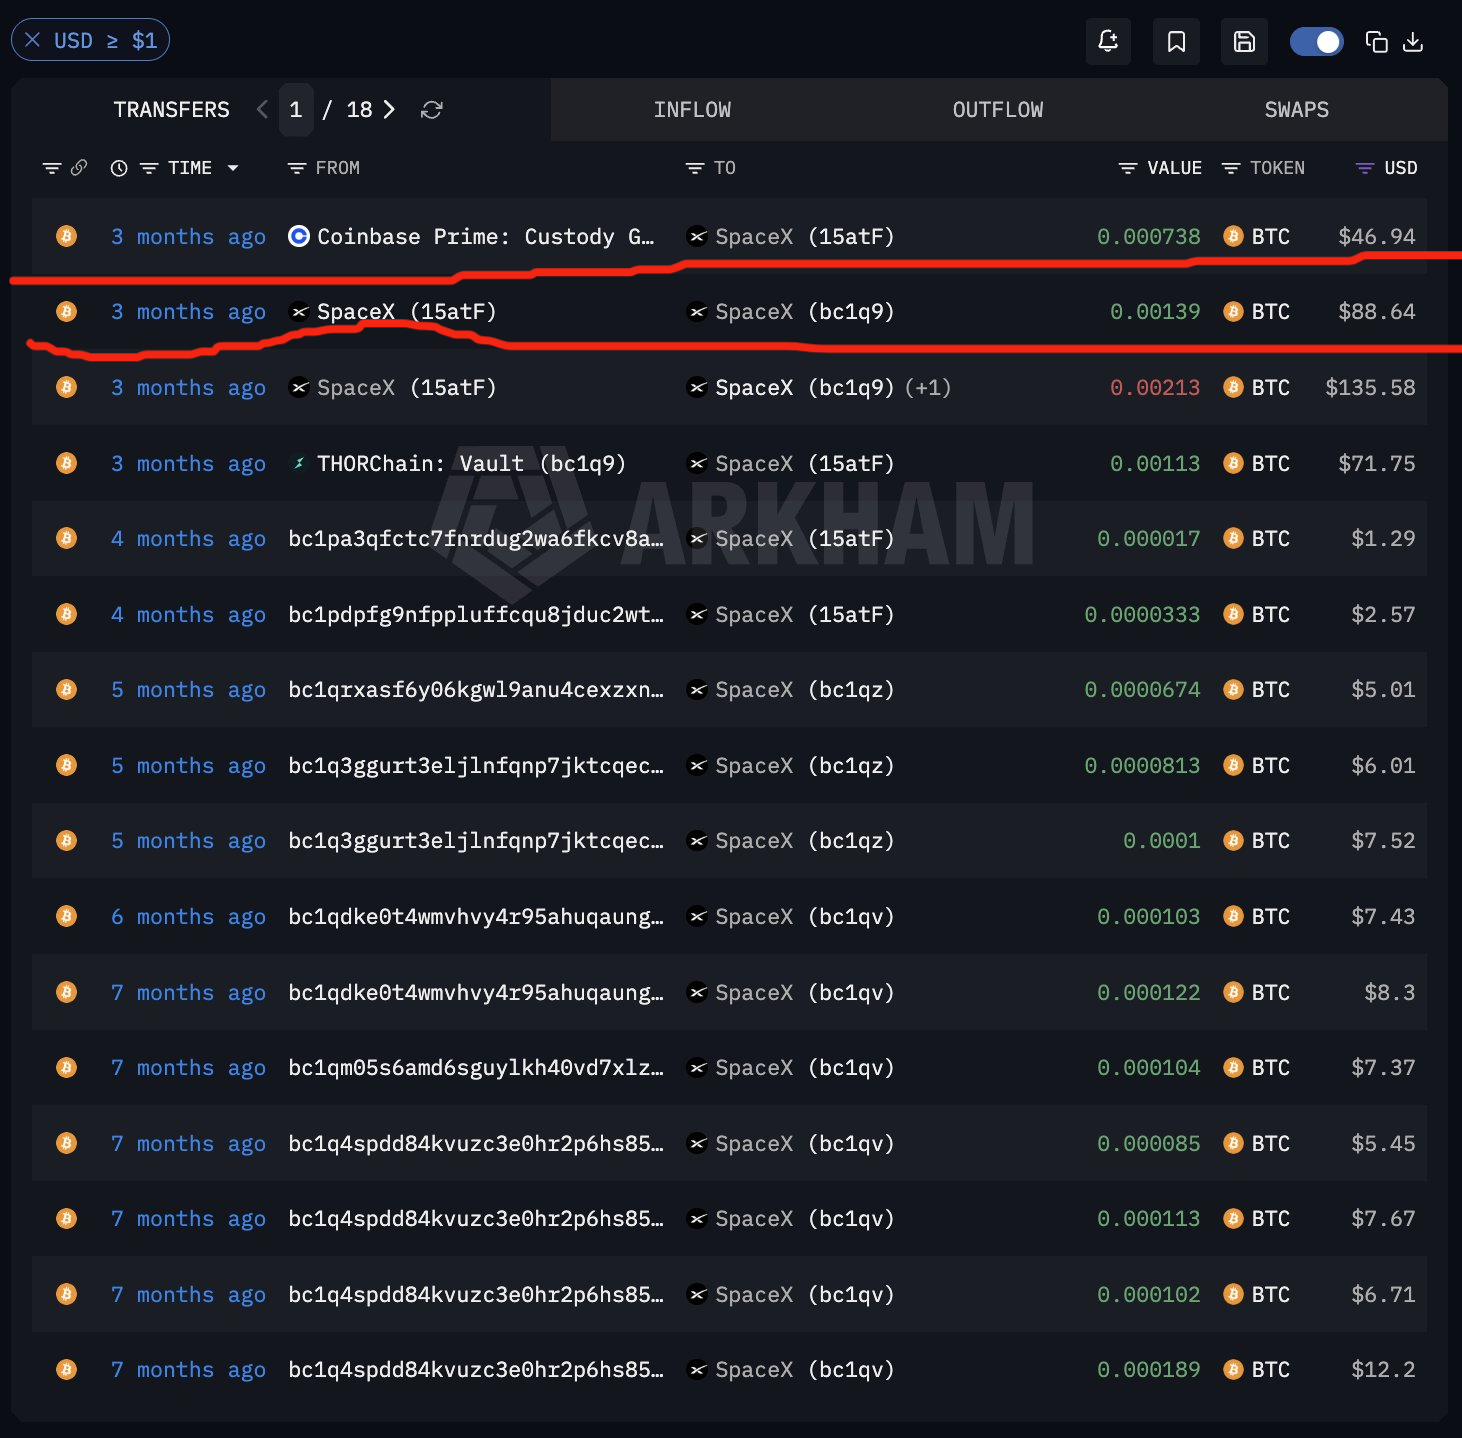Open SpaceX (bc1qz) recipient in $5.01 row
Viewport: 1462px width, 1438px height.
coord(804,690)
